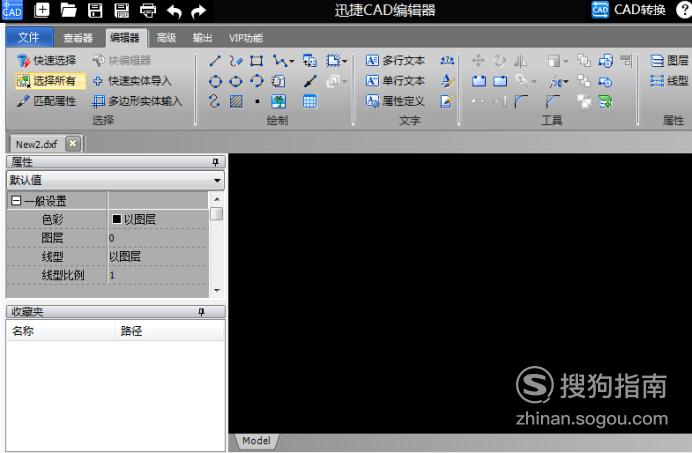Insert an image with palm-tree icon
692x453 pixels.
pyautogui.click(x=278, y=102)
